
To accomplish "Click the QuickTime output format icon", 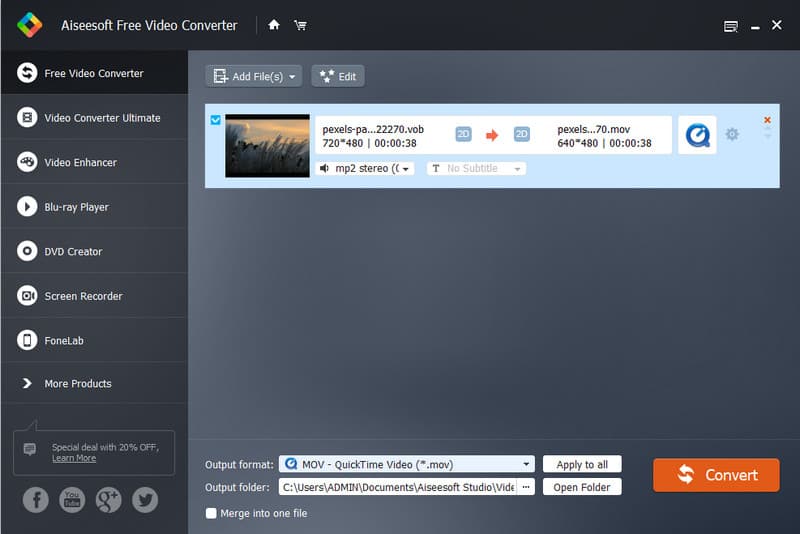I will tap(697, 135).
